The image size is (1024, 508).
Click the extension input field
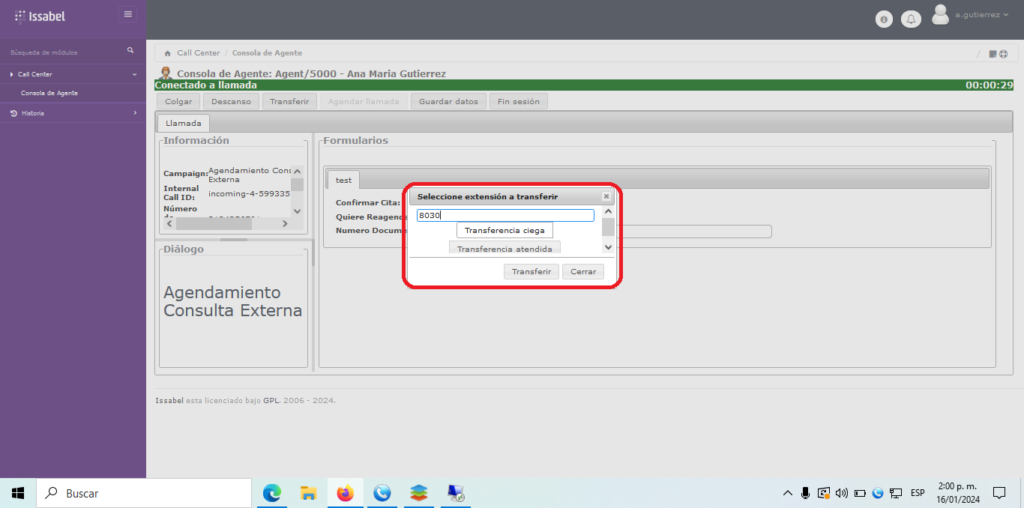click(505, 215)
